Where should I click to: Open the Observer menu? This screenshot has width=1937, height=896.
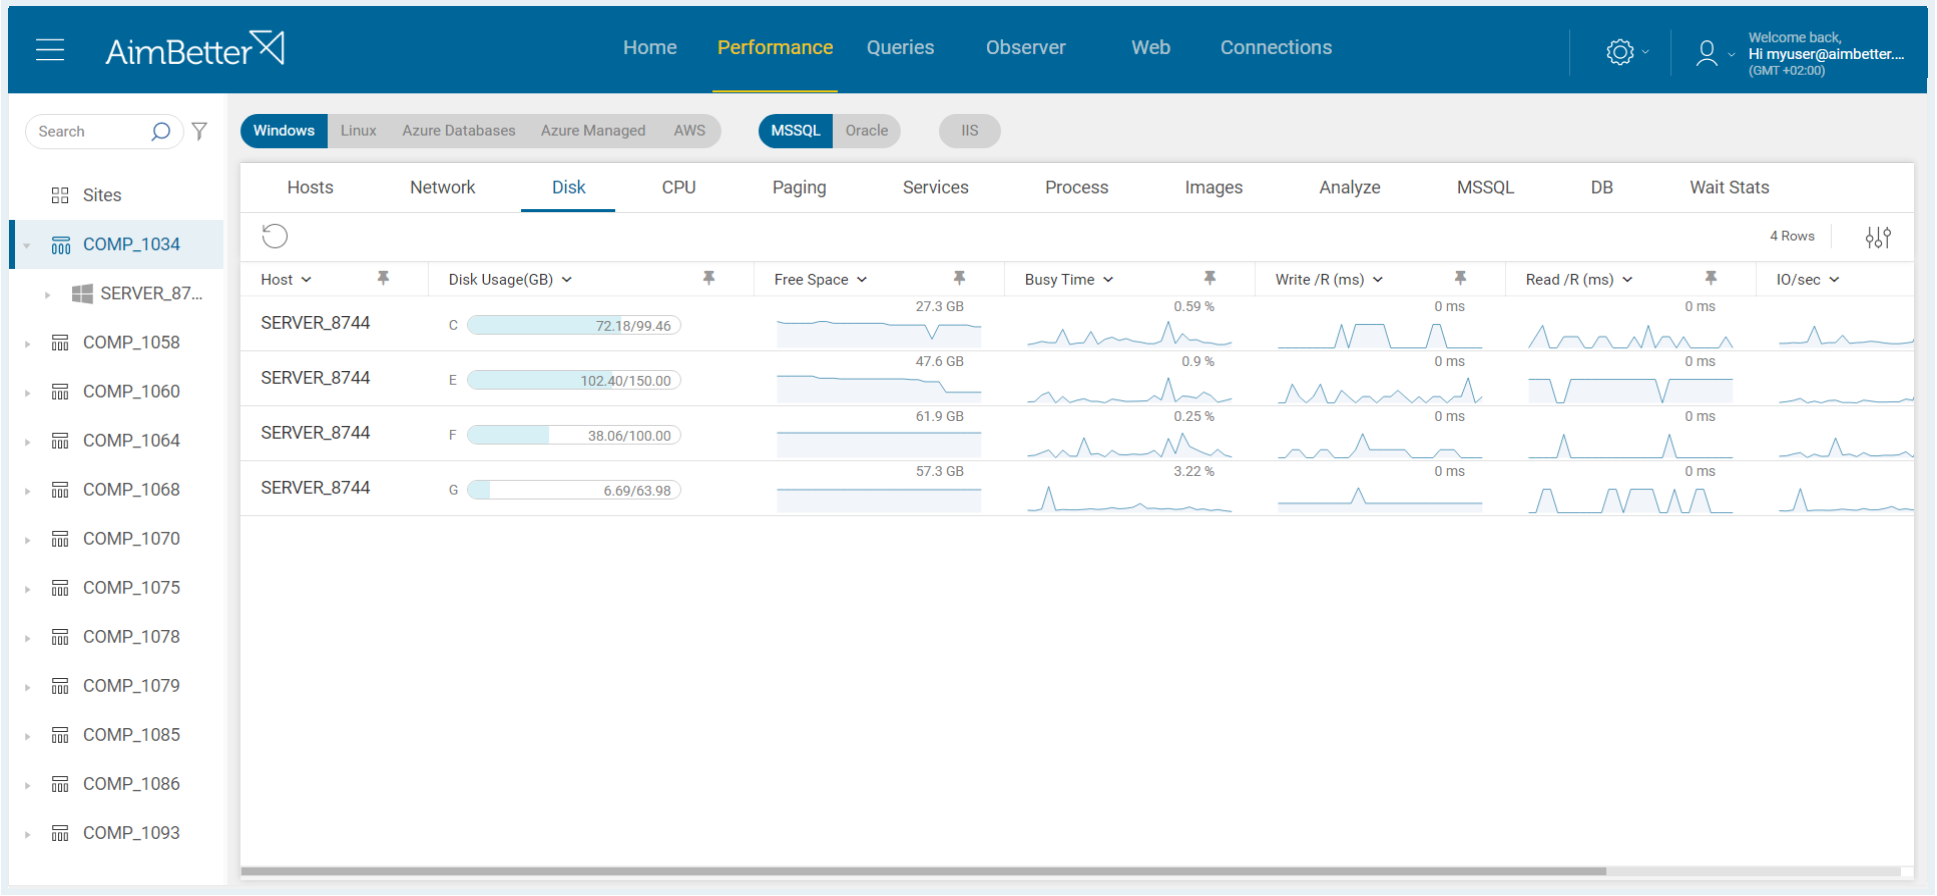coord(1026,48)
